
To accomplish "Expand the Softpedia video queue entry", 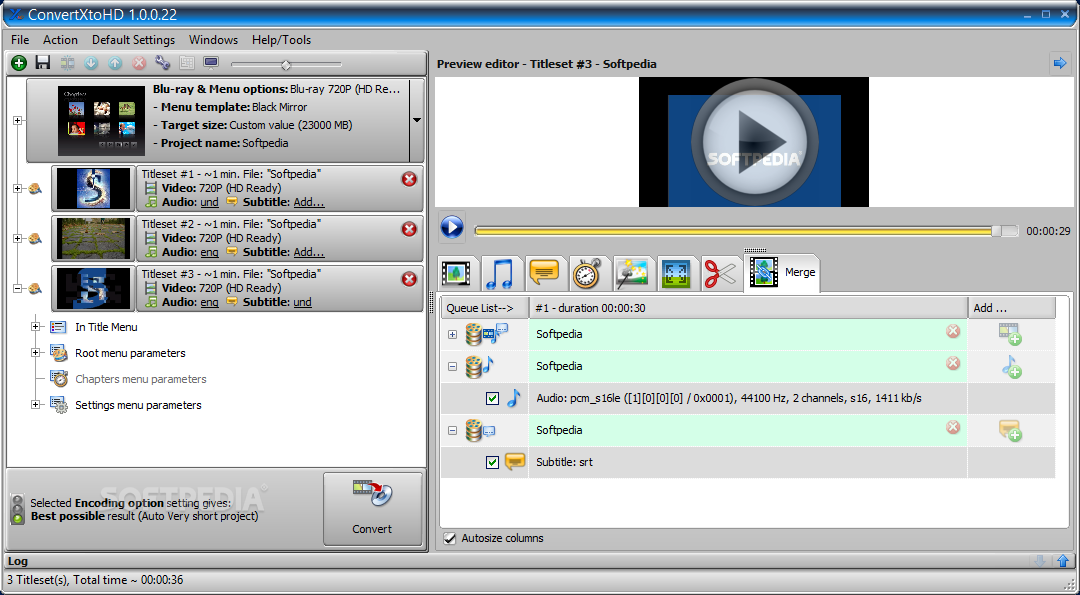I will tap(453, 335).
